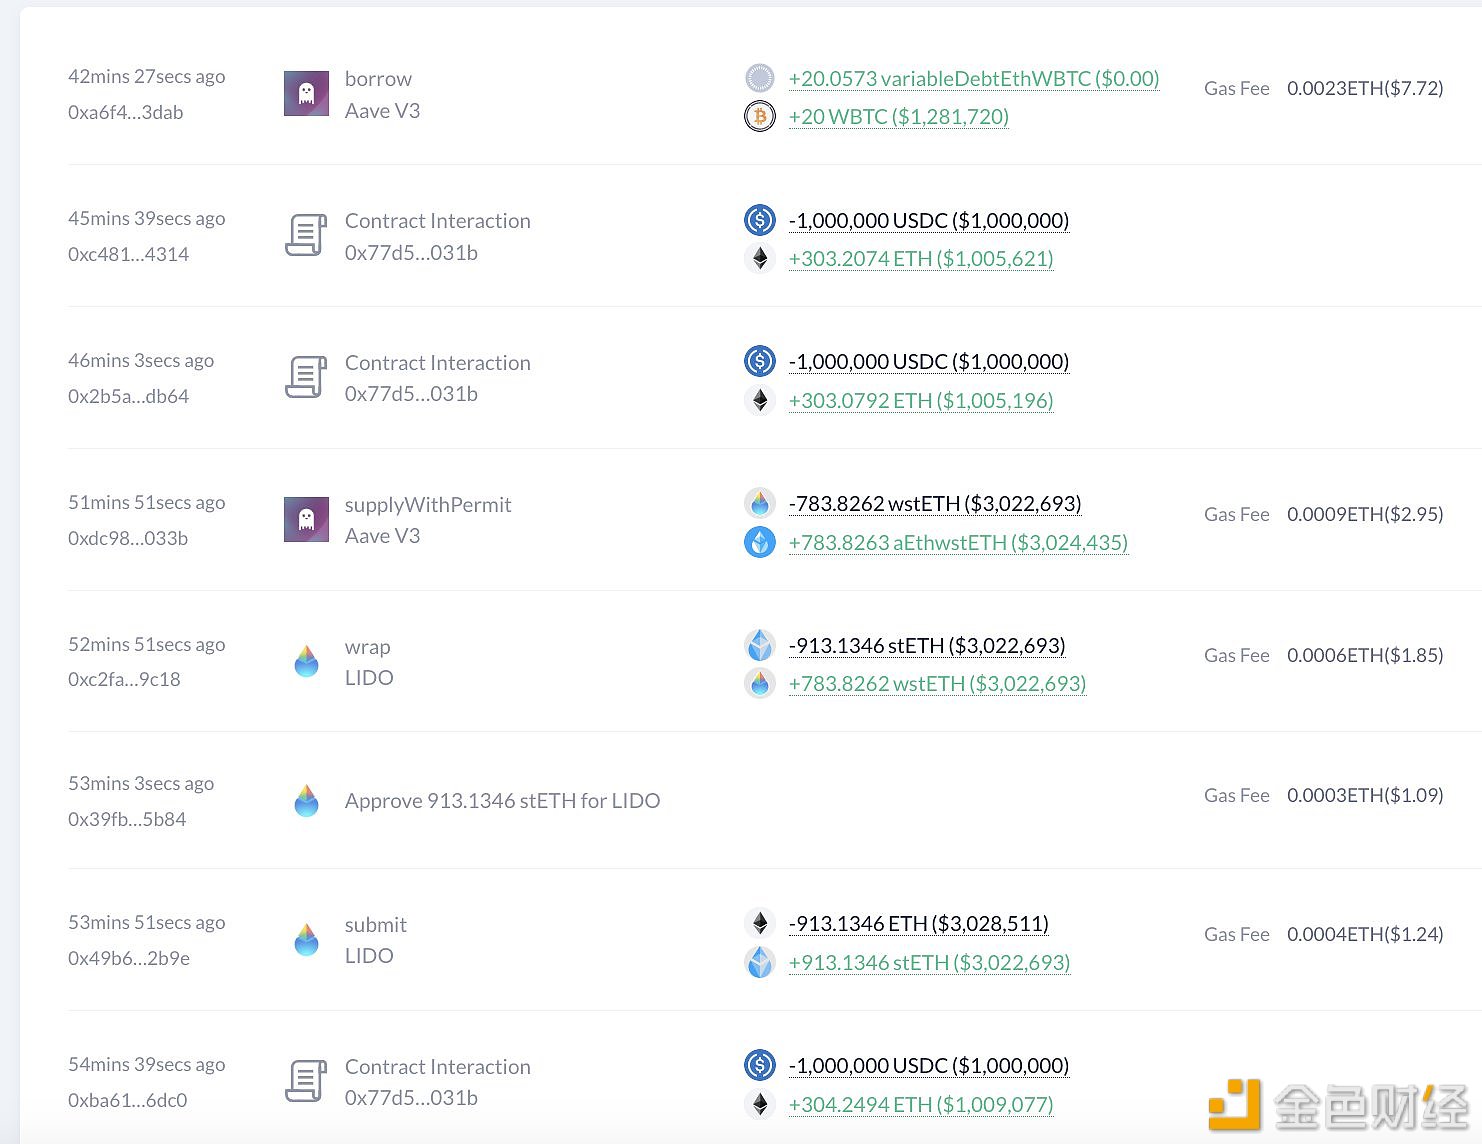Click wstETH icon beside +783.8262 wstETH
Viewport: 1482px width, 1144px height.
point(760,684)
